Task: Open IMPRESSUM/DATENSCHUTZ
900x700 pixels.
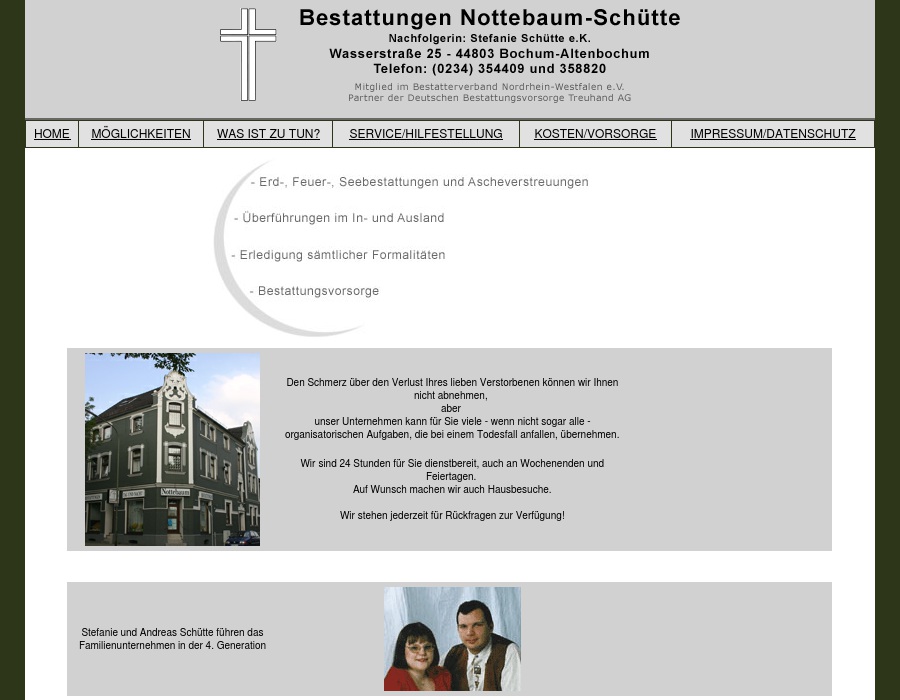Action: tap(772, 133)
